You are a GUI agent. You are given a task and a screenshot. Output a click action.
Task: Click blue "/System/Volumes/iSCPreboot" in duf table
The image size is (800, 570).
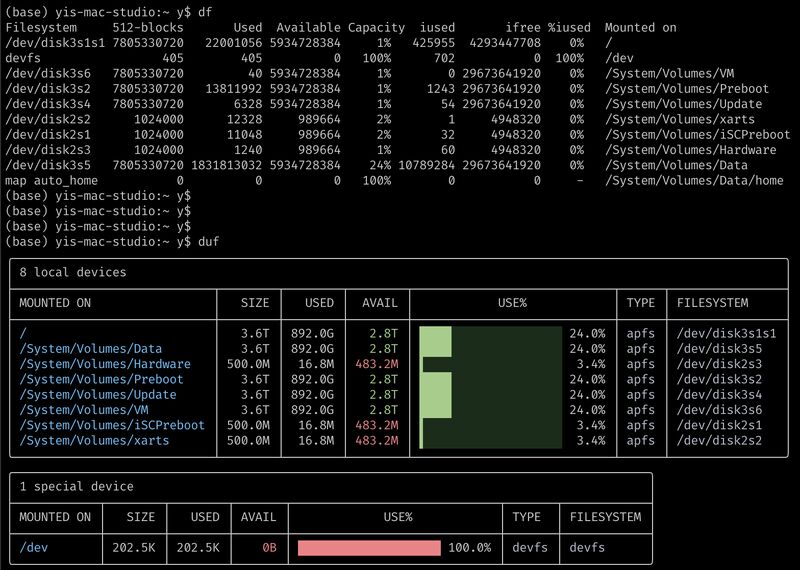click(112, 426)
